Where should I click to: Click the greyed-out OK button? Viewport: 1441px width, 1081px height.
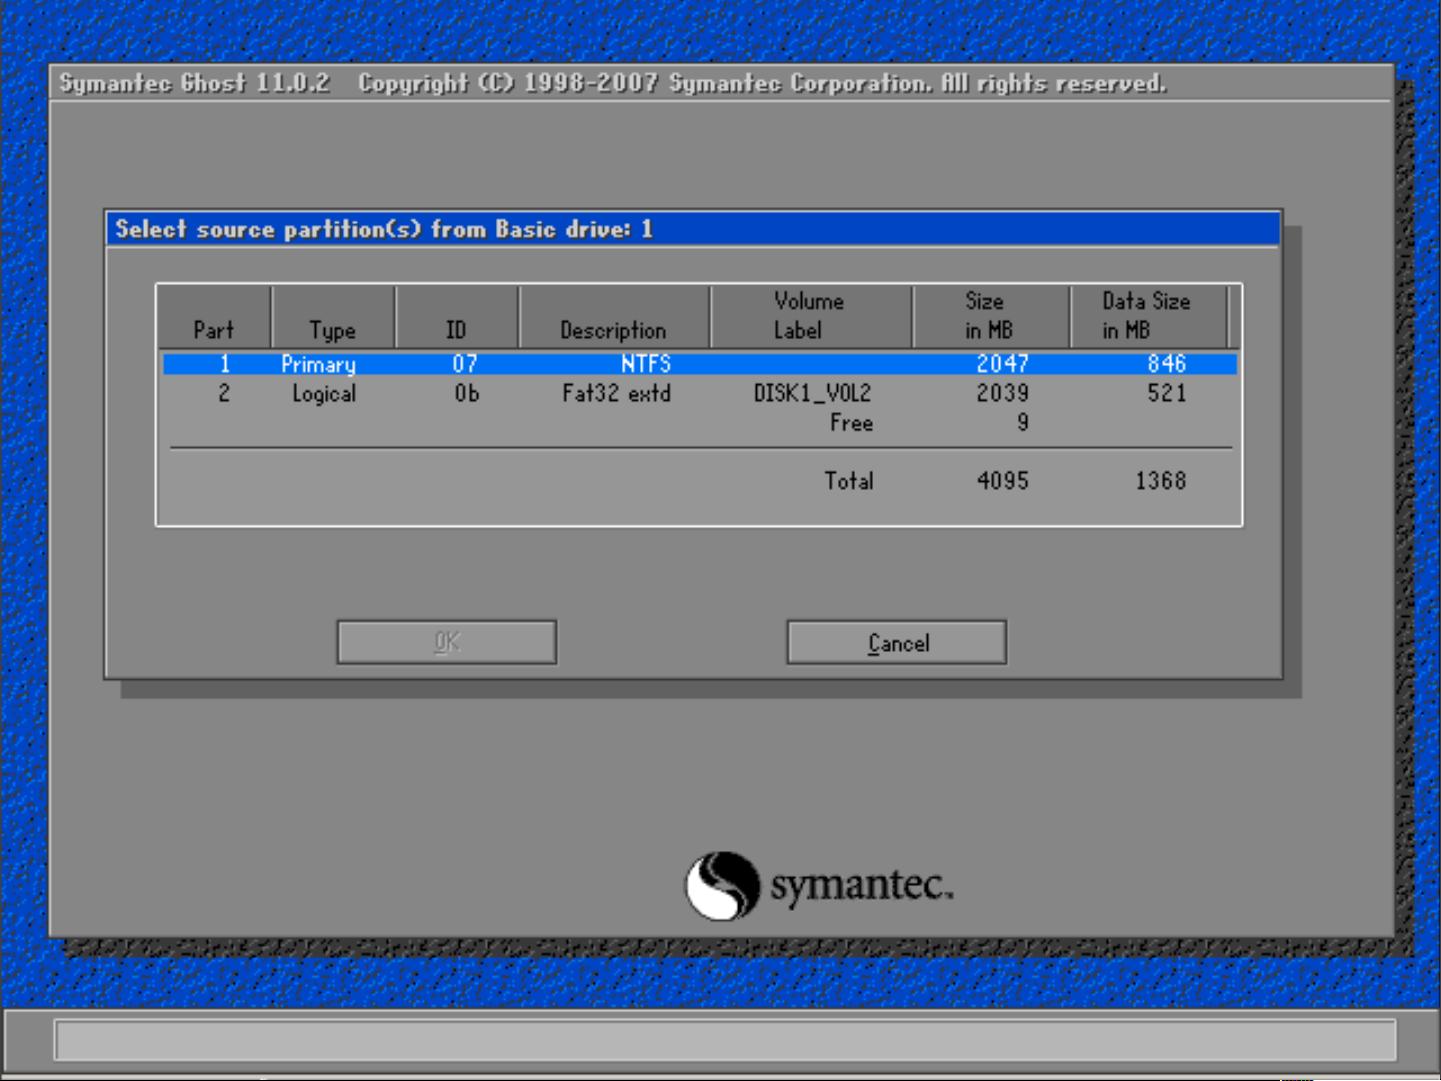[447, 642]
